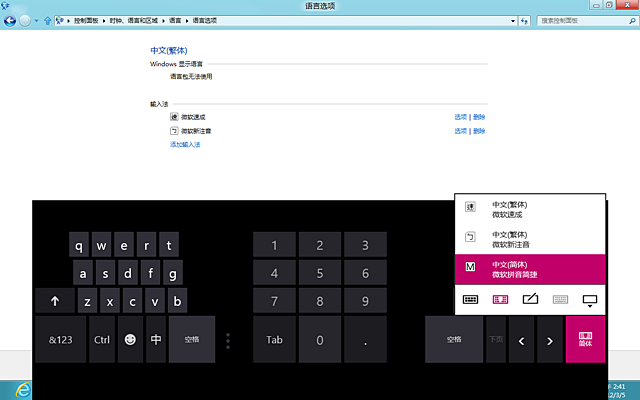
Task: Open Internet Explorer from the taskbar
Action: 23,390
